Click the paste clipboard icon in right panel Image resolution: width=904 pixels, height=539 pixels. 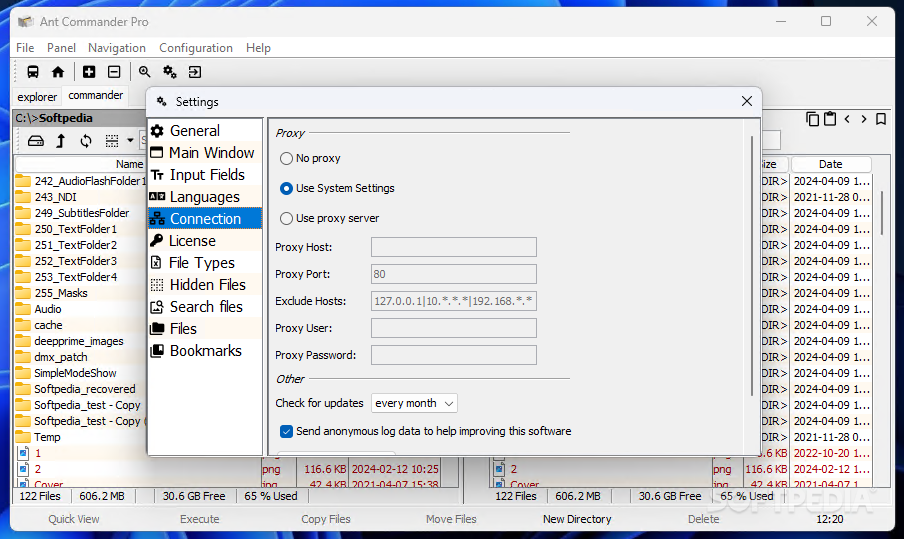click(830, 119)
